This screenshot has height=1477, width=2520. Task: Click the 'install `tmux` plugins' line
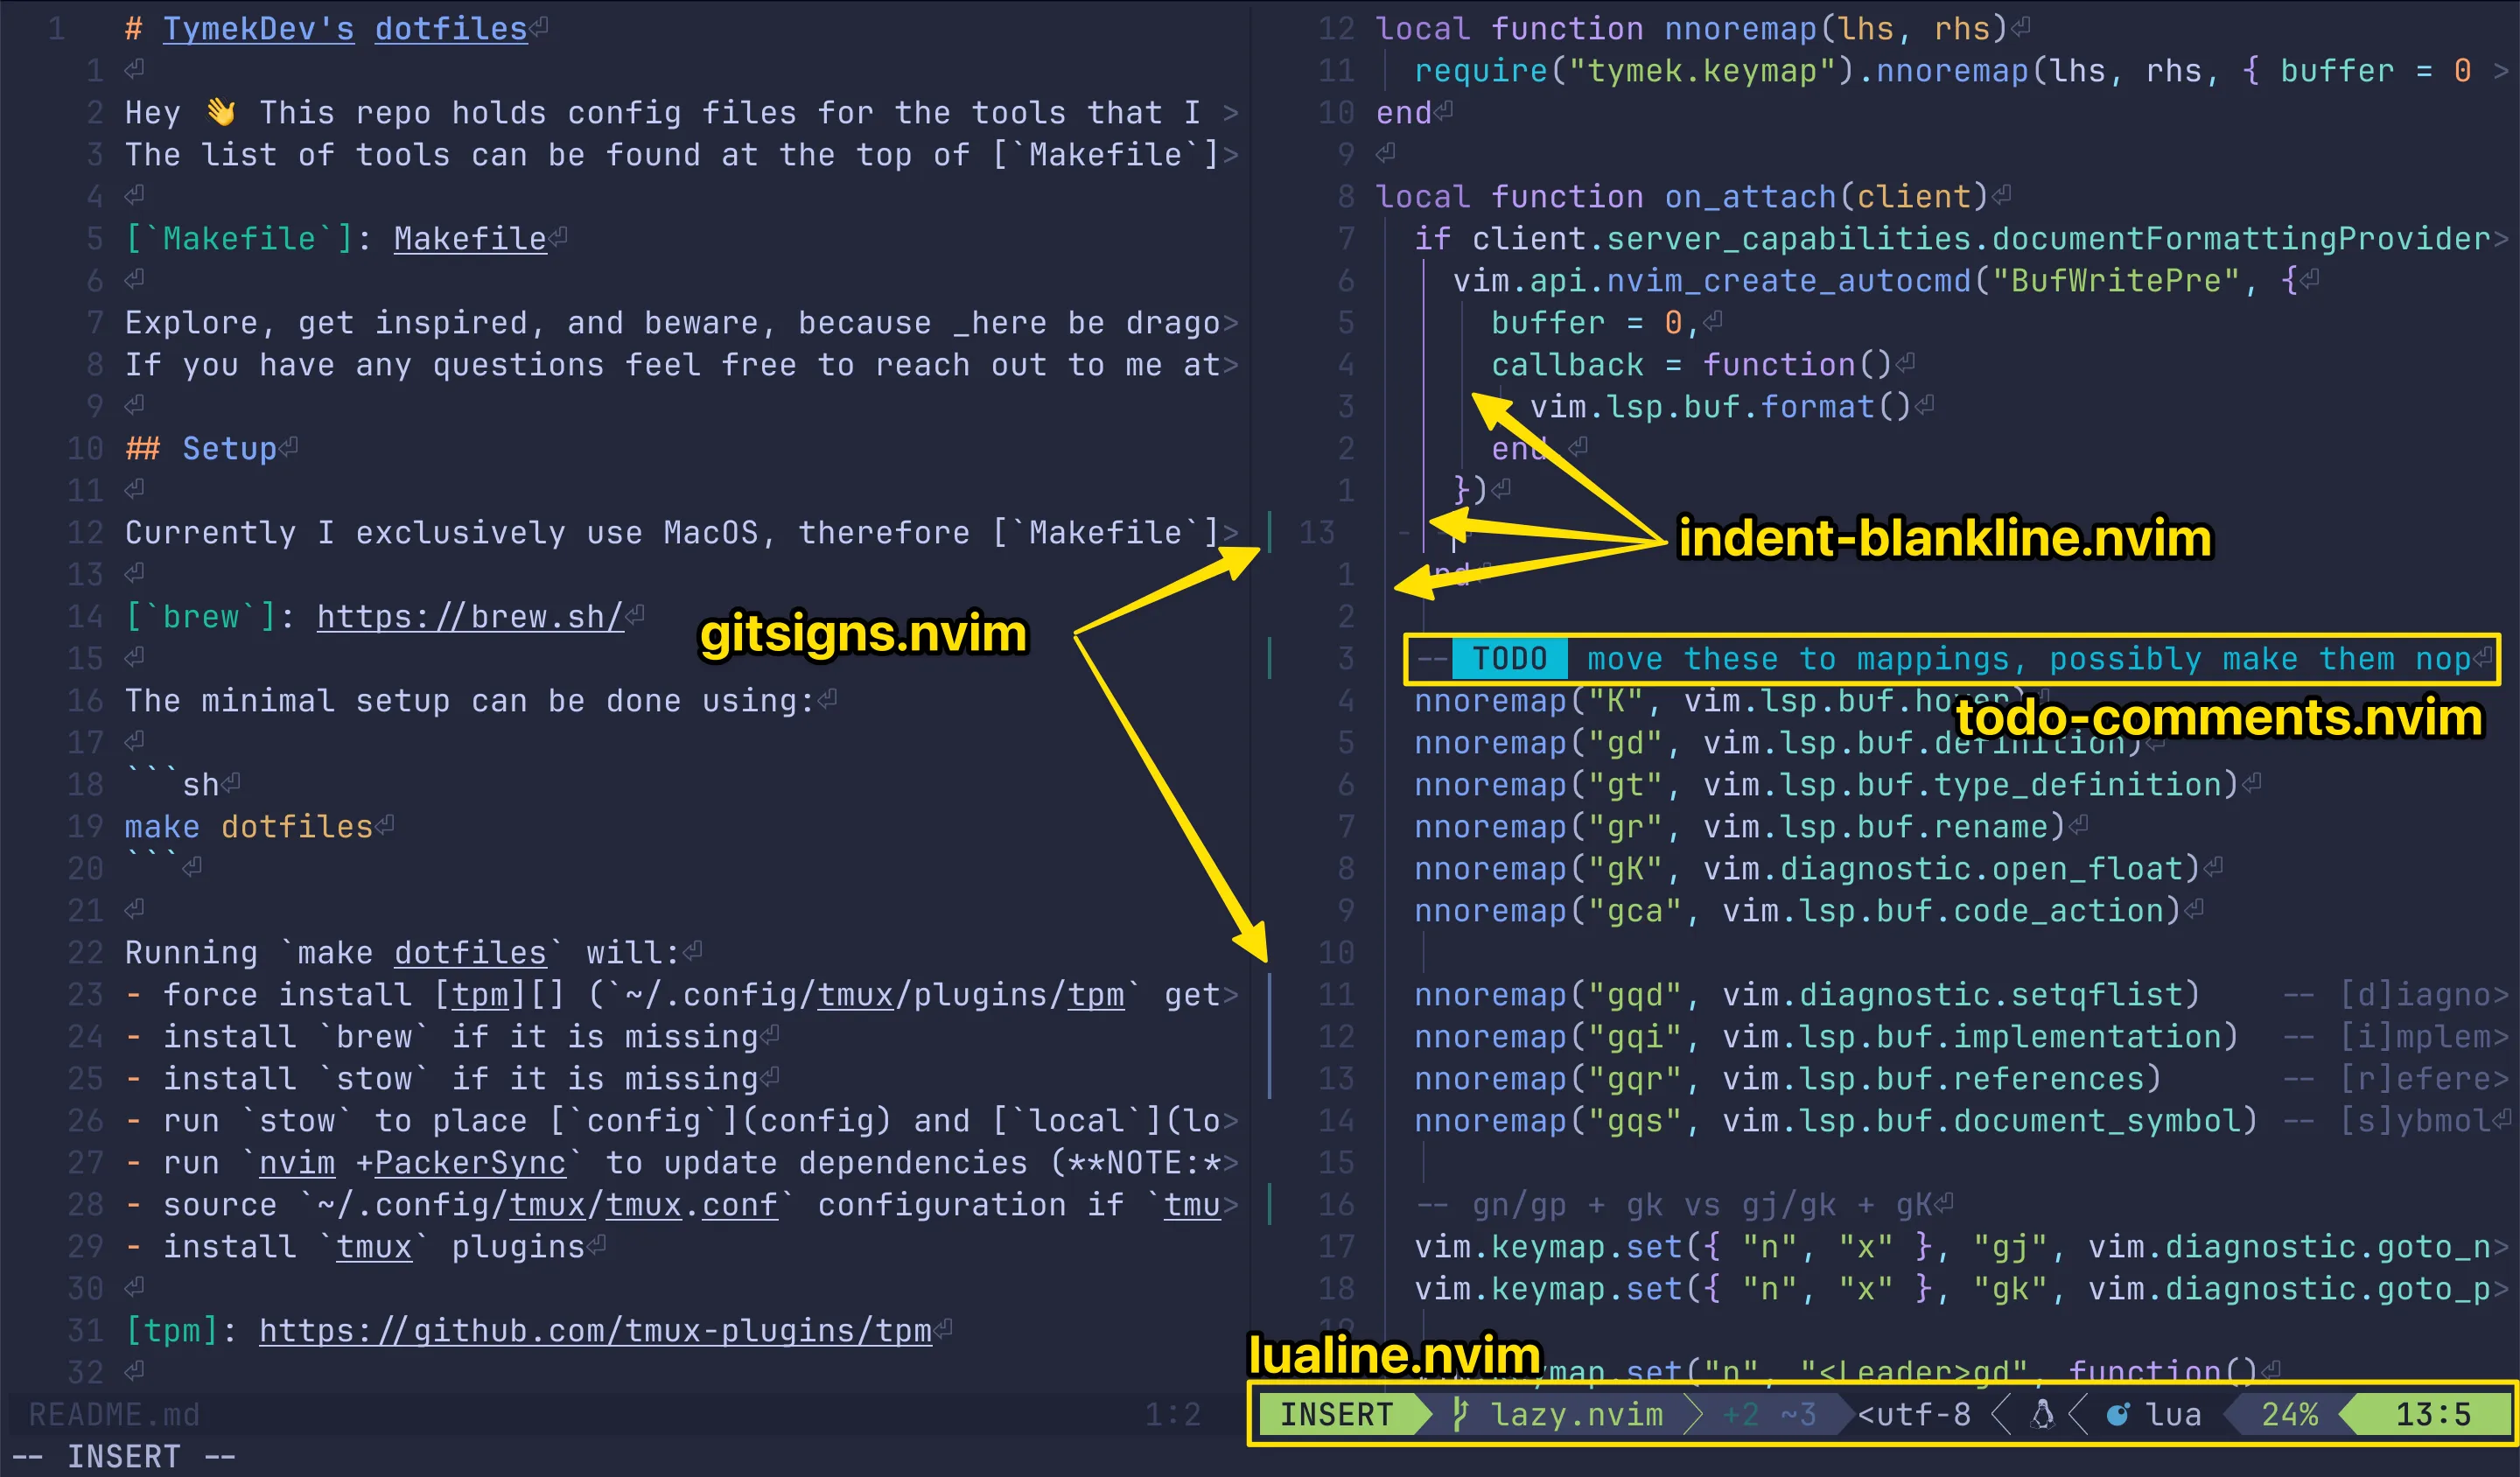[355, 1246]
